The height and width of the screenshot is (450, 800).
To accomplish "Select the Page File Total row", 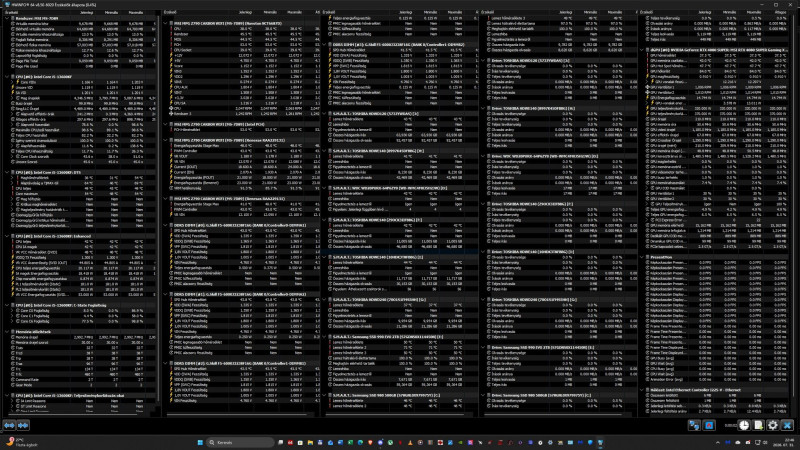I will pyautogui.click(x=81, y=61).
